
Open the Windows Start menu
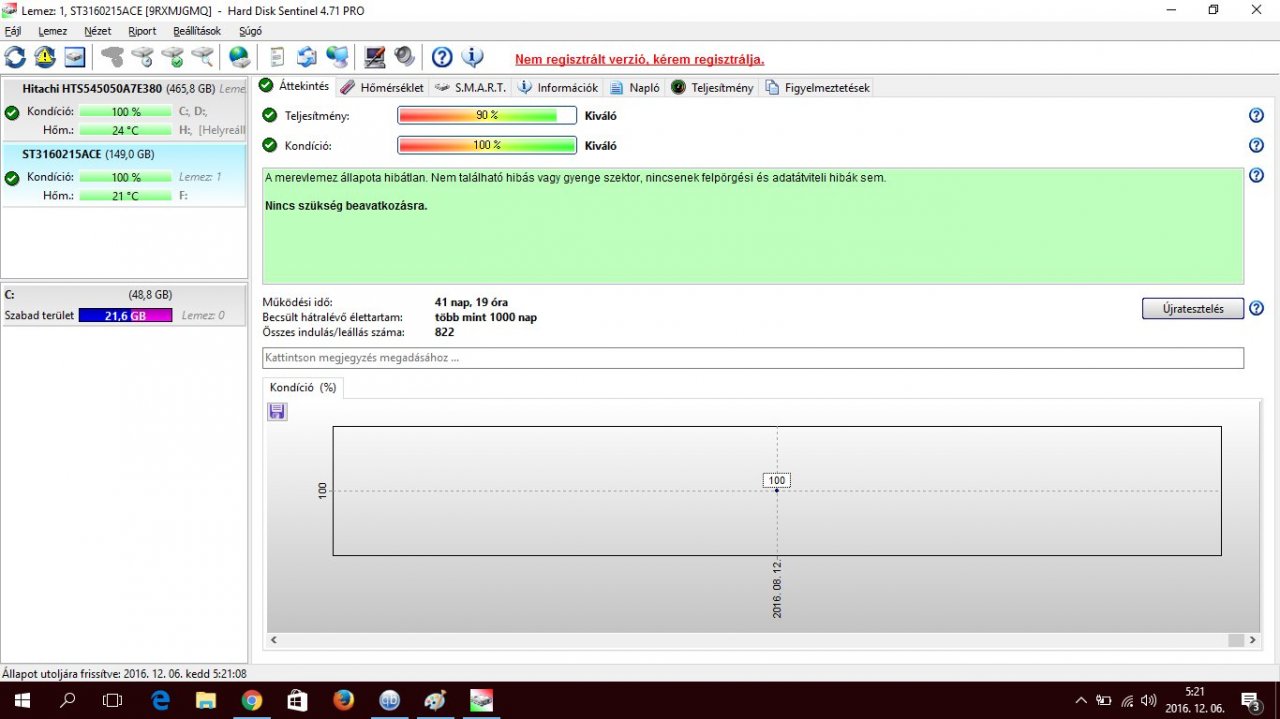(x=20, y=700)
